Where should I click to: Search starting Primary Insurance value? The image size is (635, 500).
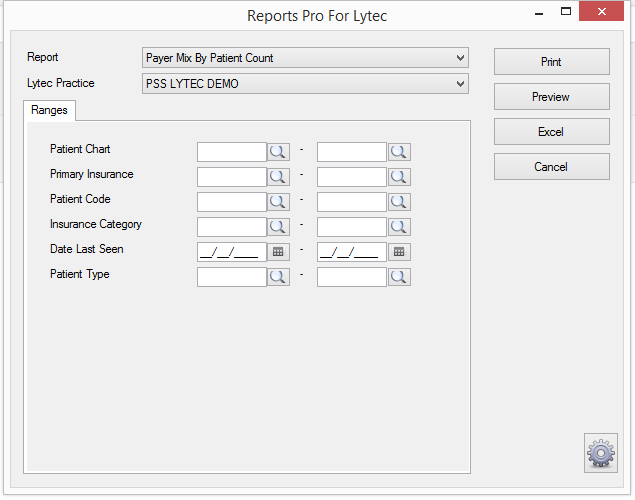pos(278,177)
